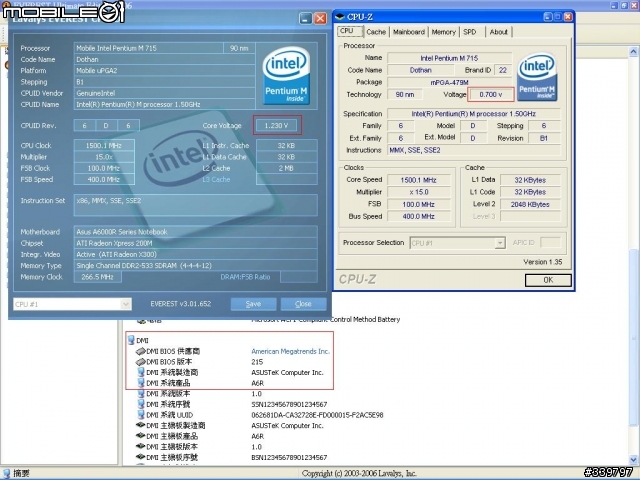Click the Voltage 0.700 v field in CPU-Z

[491, 95]
